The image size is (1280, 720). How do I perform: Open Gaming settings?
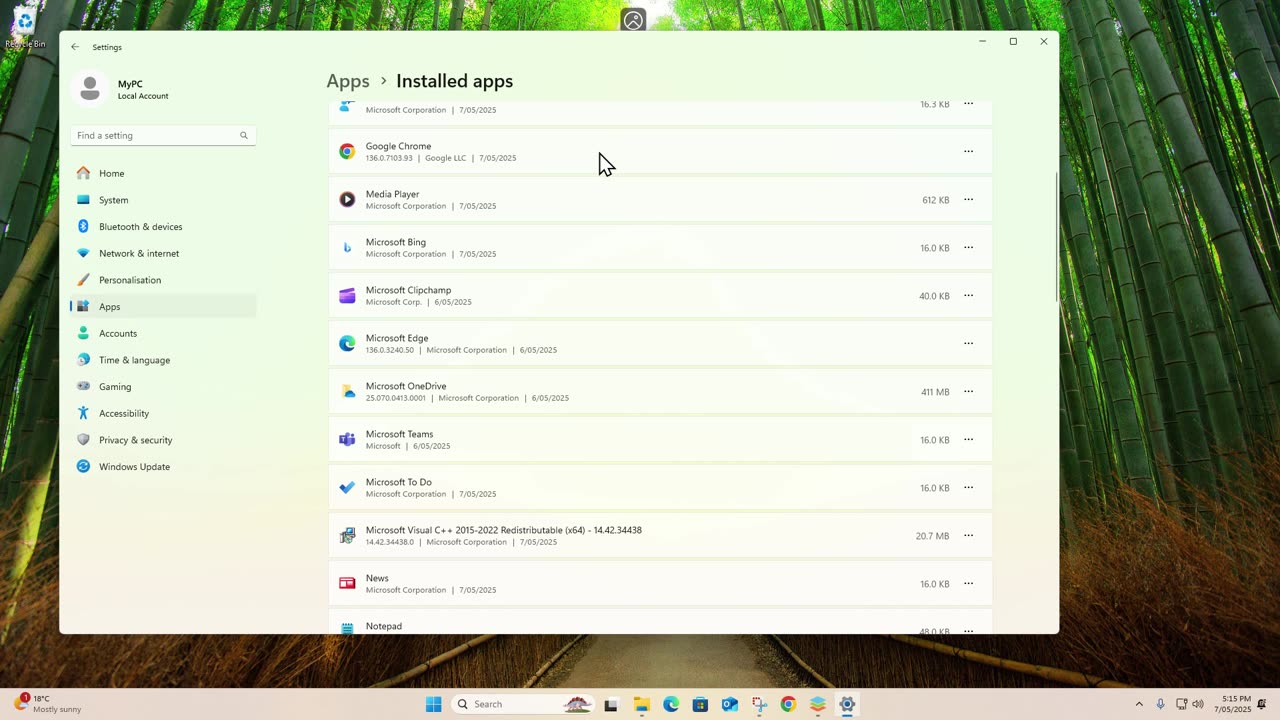click(163, 387)
